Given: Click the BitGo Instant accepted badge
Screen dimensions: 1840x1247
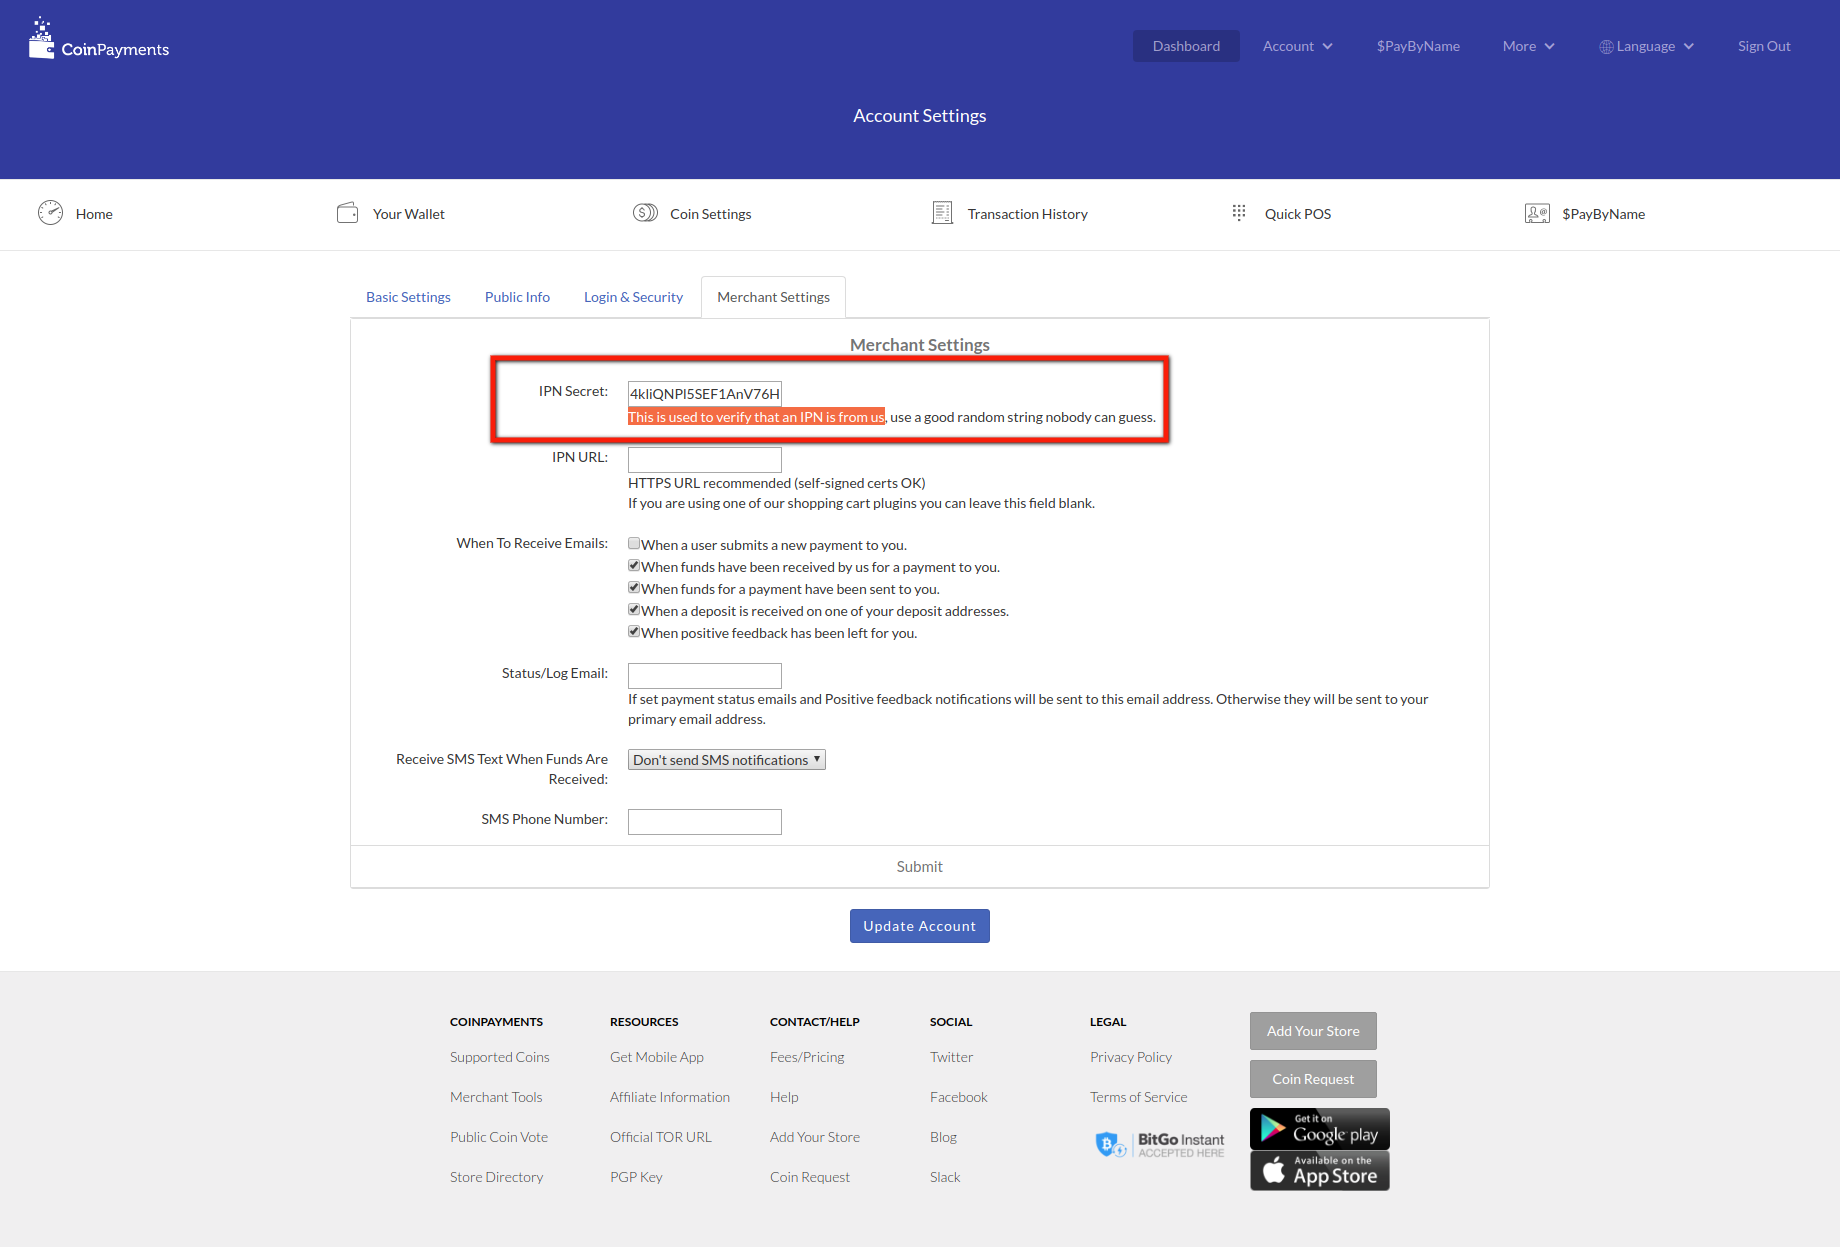Looking at the screenshot, I should point(1160,1145).
